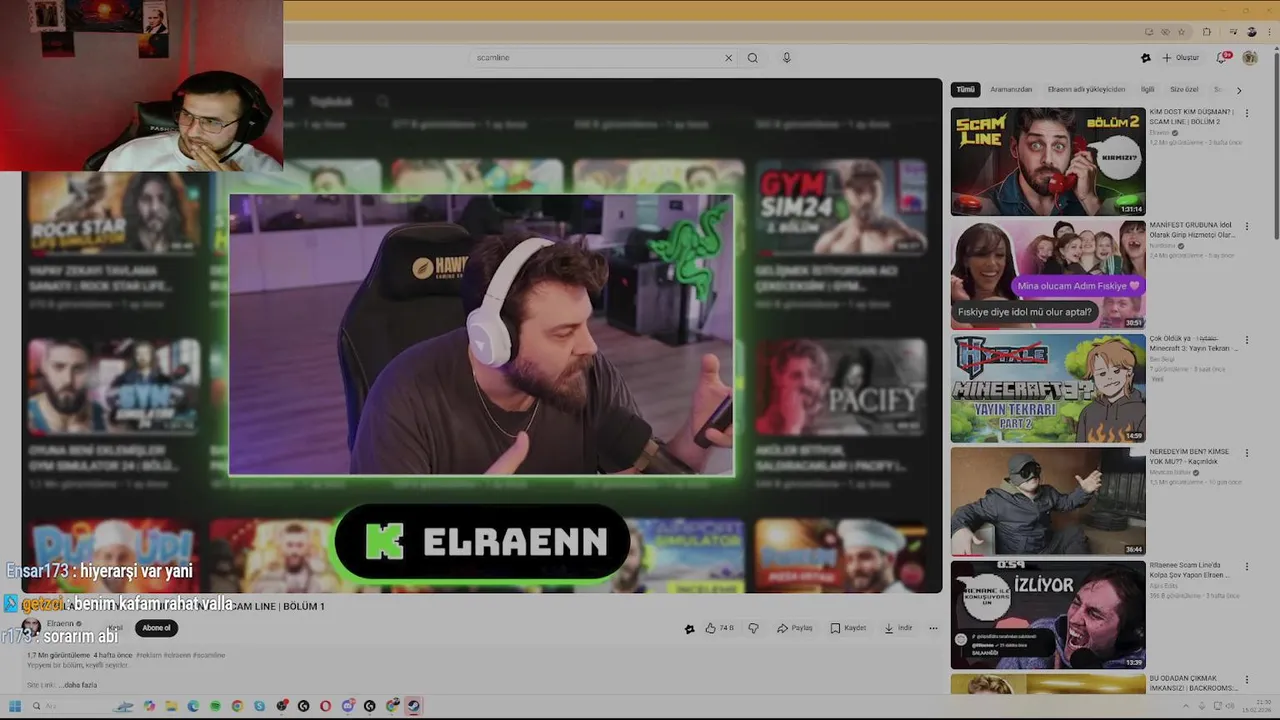Open the browser extensions puzzle icon
This screenshot has height=720, width=1280.
click(1206, 32)
